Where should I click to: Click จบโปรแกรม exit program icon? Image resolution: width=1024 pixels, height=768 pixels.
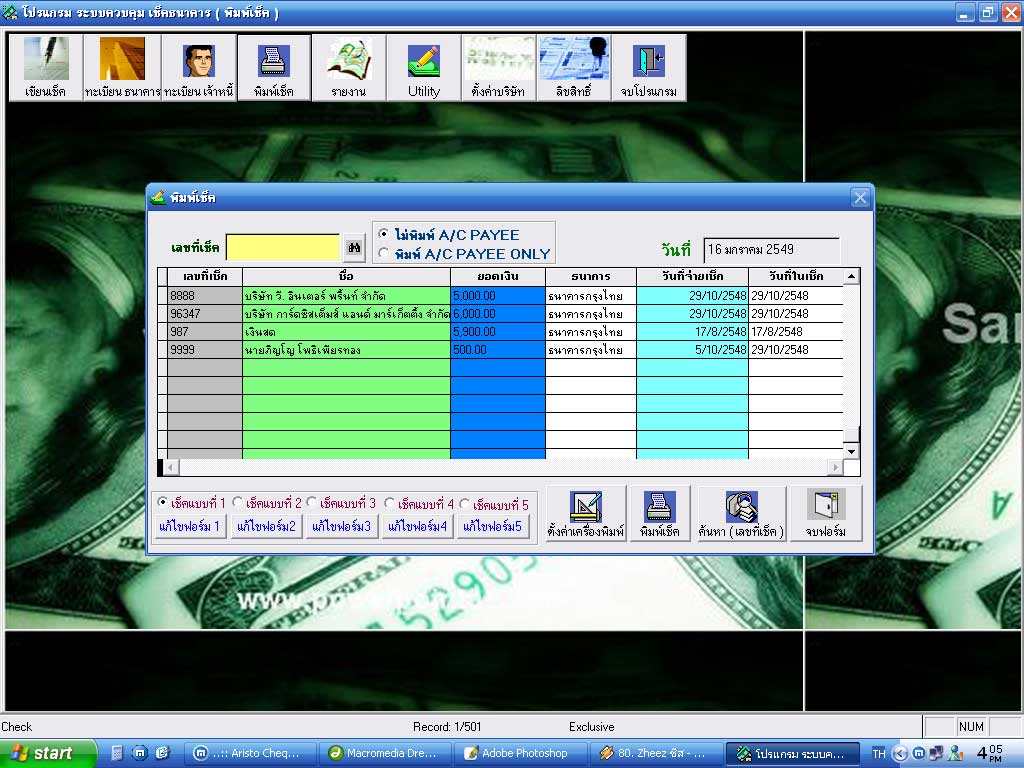click(648, 68)
